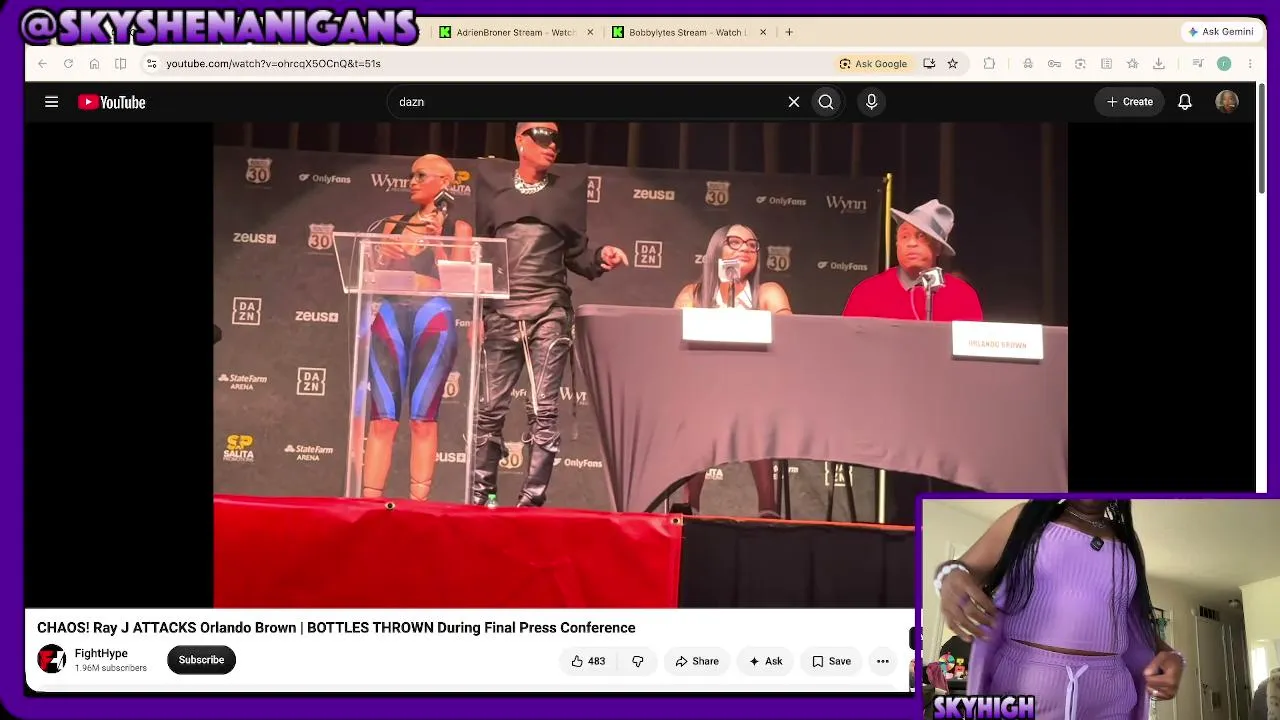Open the Create menu

pyautogui.click(x=1130, y=102)
